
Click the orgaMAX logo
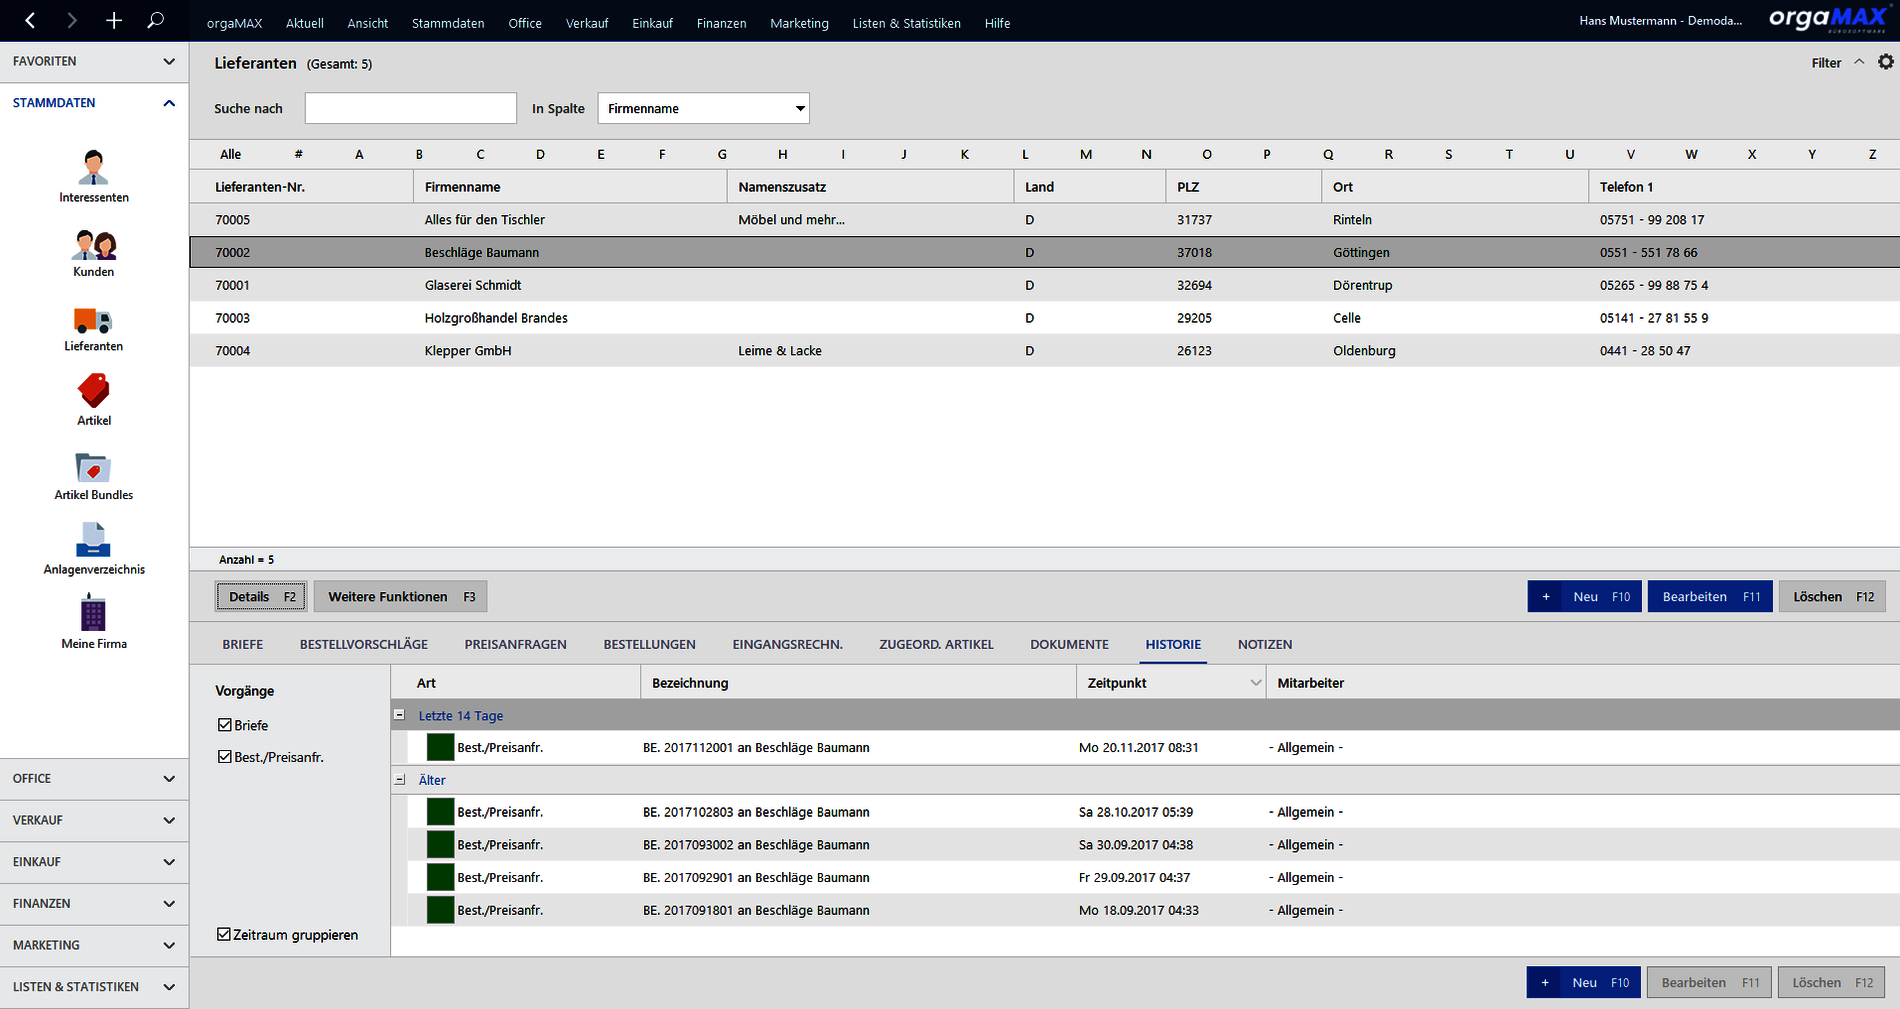(x=1828, y=20)
